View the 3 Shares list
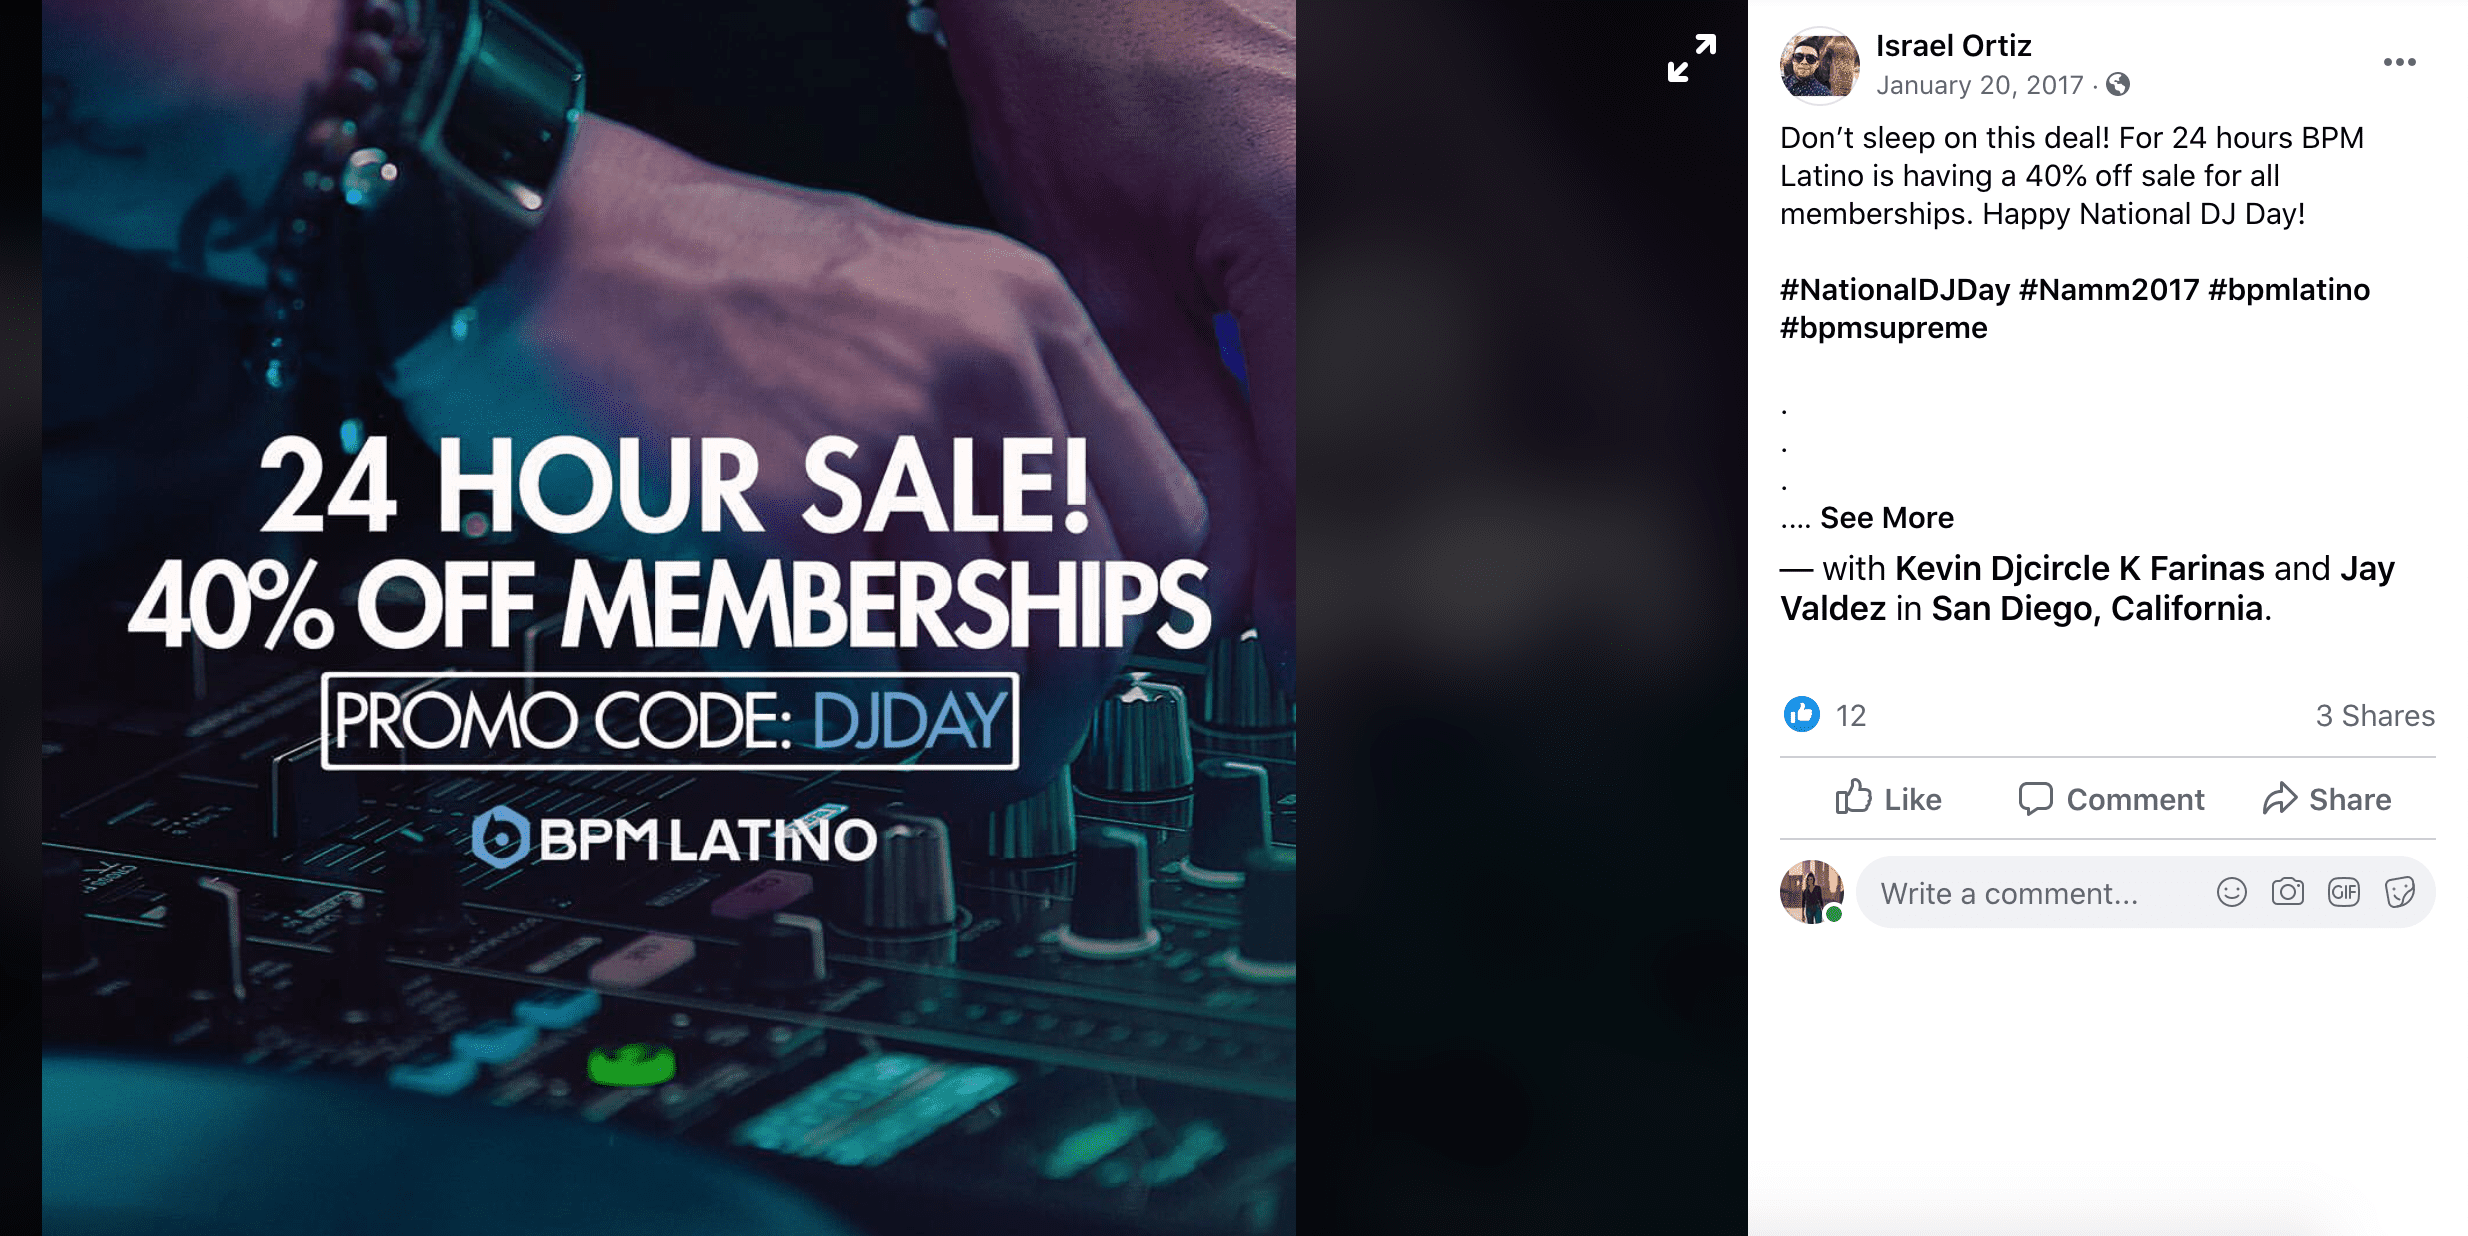2468x1236 pixels. tap(2375, 715)
